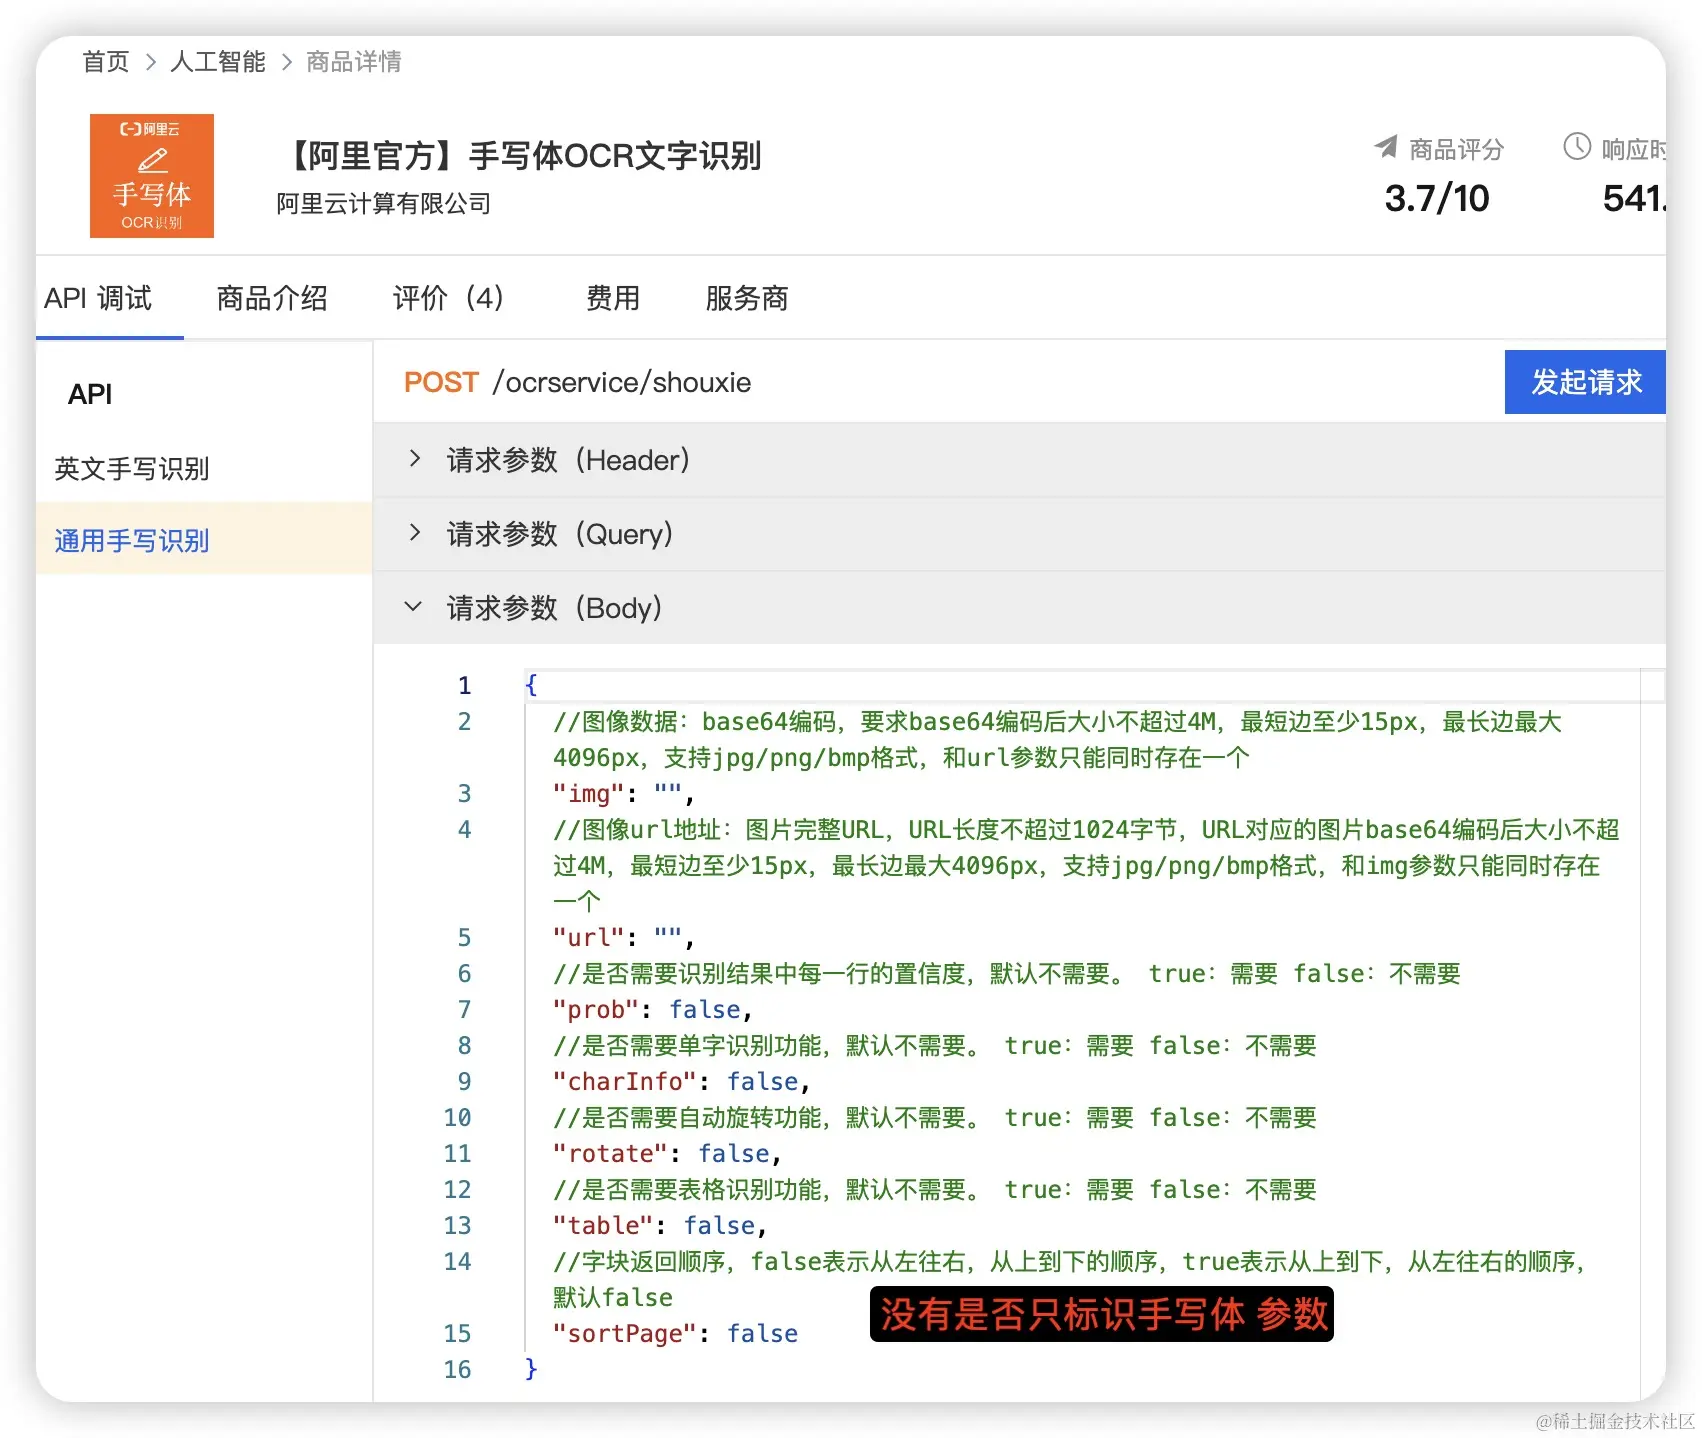Click the 请求参数 (Query) section title
This screenshot has width=1702, height=1438.
560,534
